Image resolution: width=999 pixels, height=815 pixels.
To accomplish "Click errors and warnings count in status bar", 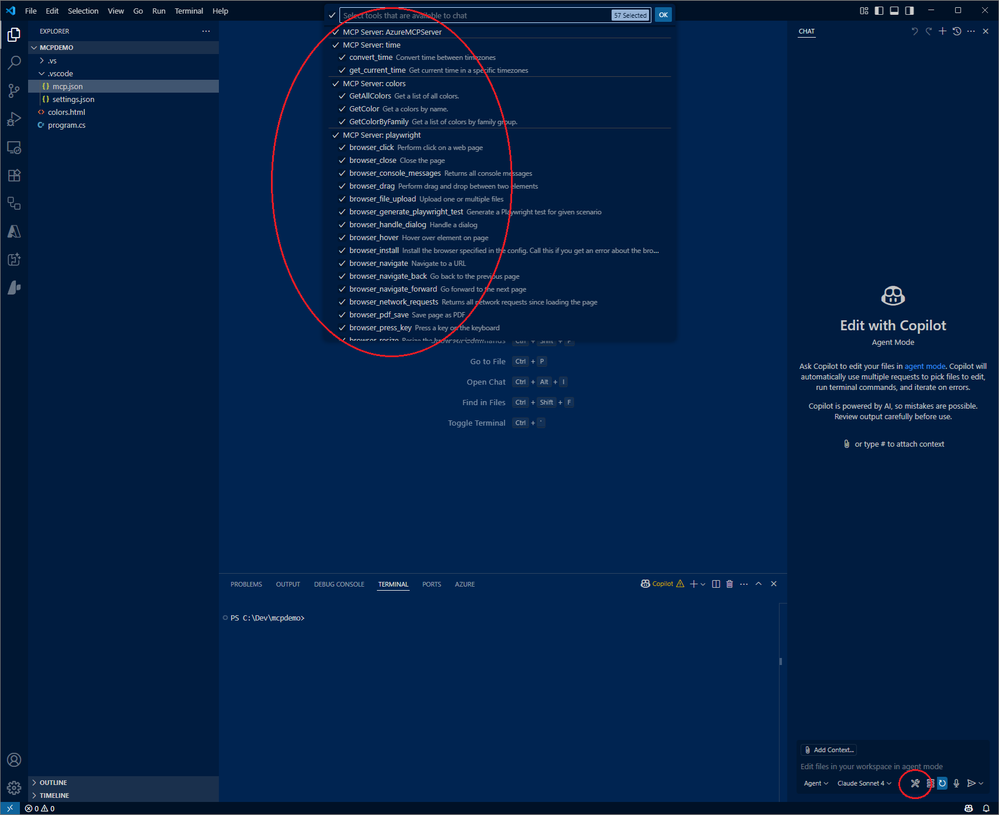I will 40,808.
